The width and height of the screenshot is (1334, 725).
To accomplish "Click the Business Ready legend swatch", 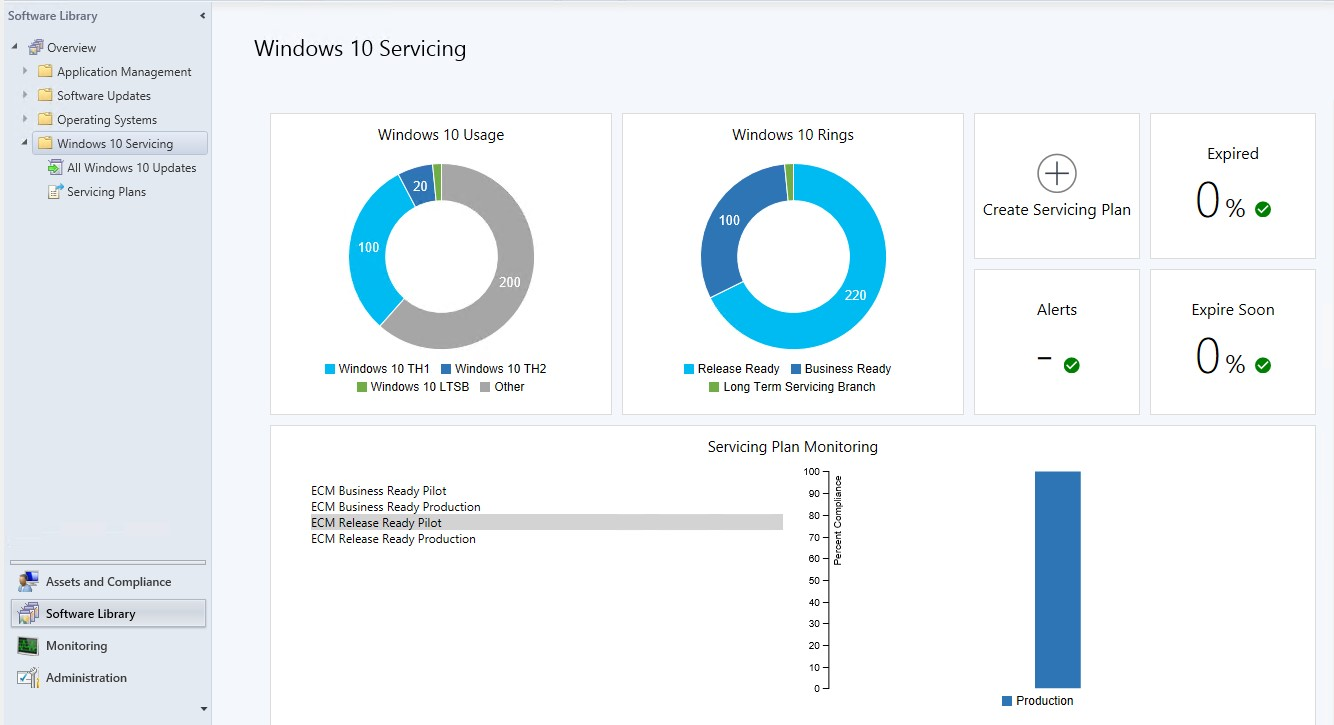I will click(x=796, y=369).
